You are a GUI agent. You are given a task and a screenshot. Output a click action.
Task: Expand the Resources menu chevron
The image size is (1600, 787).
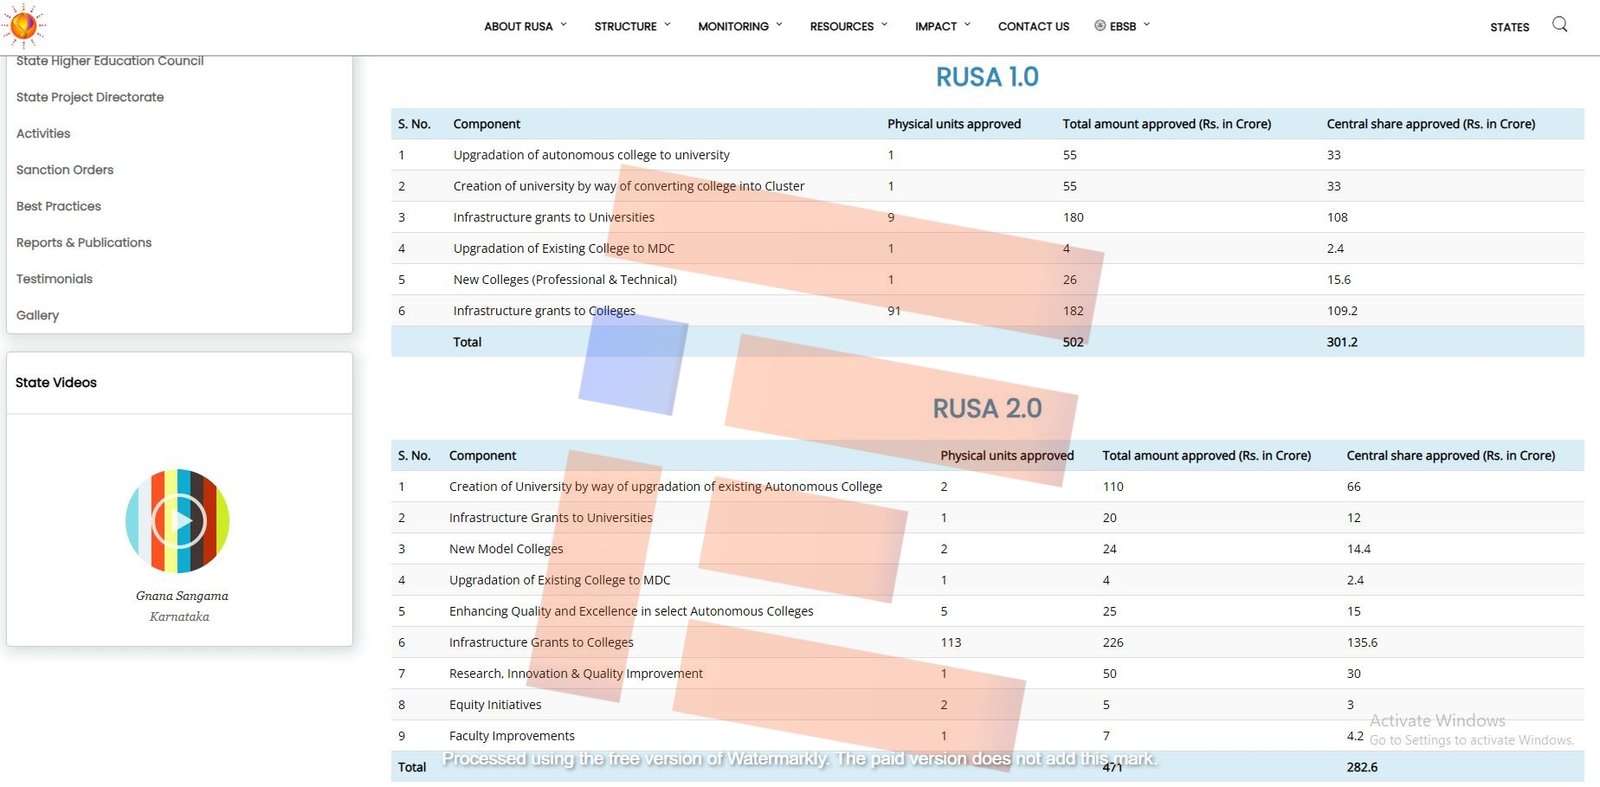884,25
